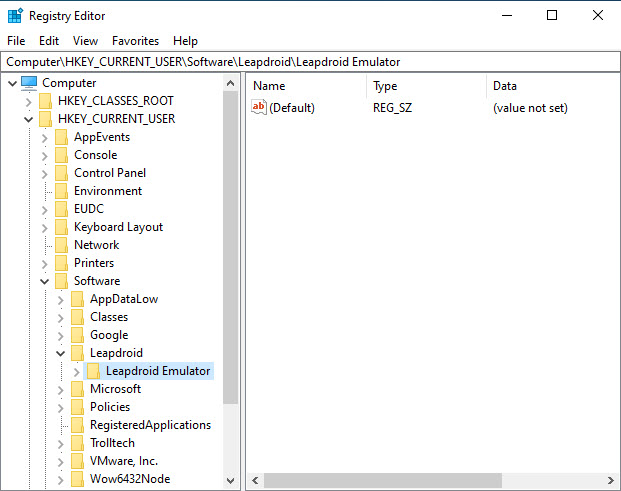This screenshot has width=621, height=491.
Task: Click the Google folder icon
Action: (77, 335)
